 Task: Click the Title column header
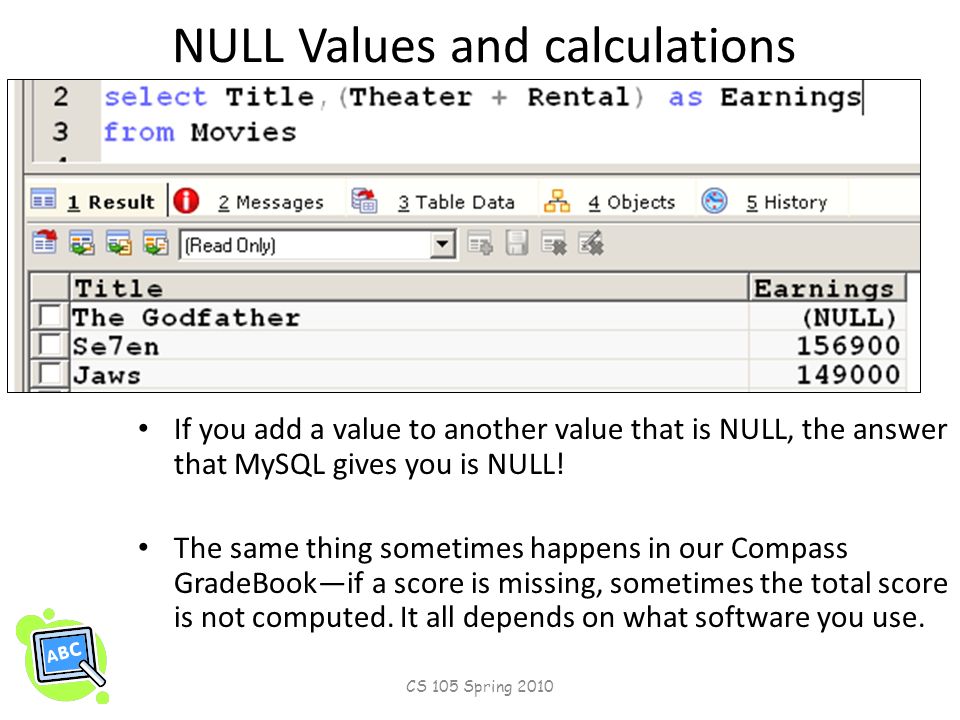click(x=409, y=288)
